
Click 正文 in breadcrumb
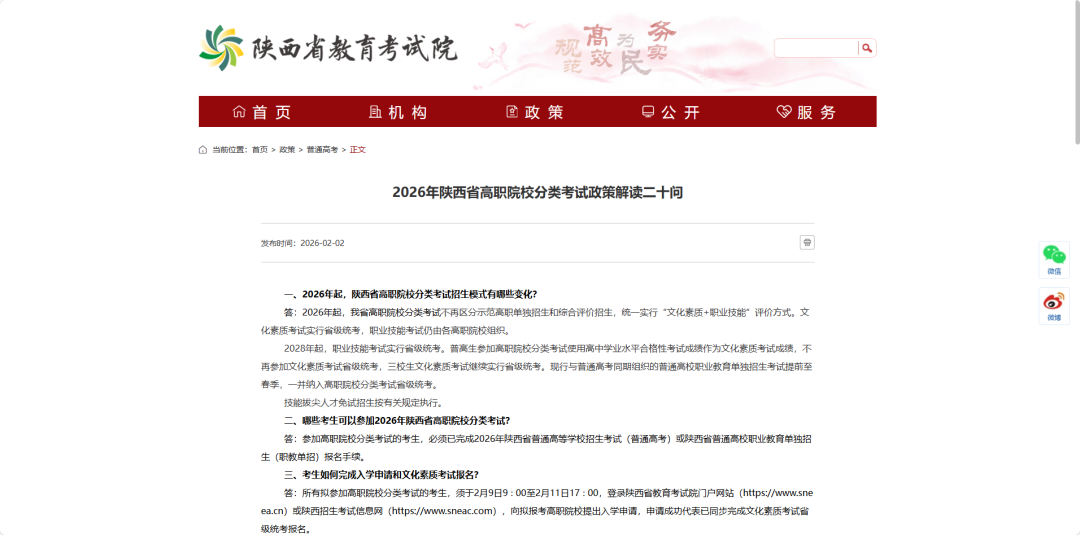pyautogui.click(x=357, y=149)
